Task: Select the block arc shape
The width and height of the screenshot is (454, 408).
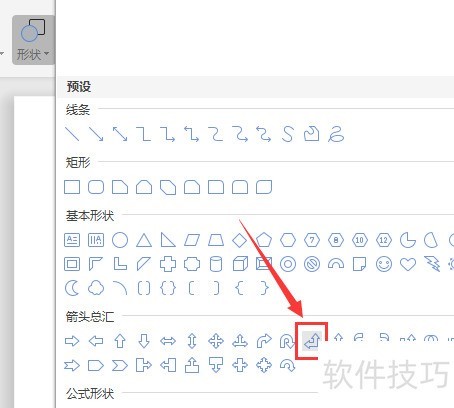Action: pyautogui.click(x=336, y=264)
